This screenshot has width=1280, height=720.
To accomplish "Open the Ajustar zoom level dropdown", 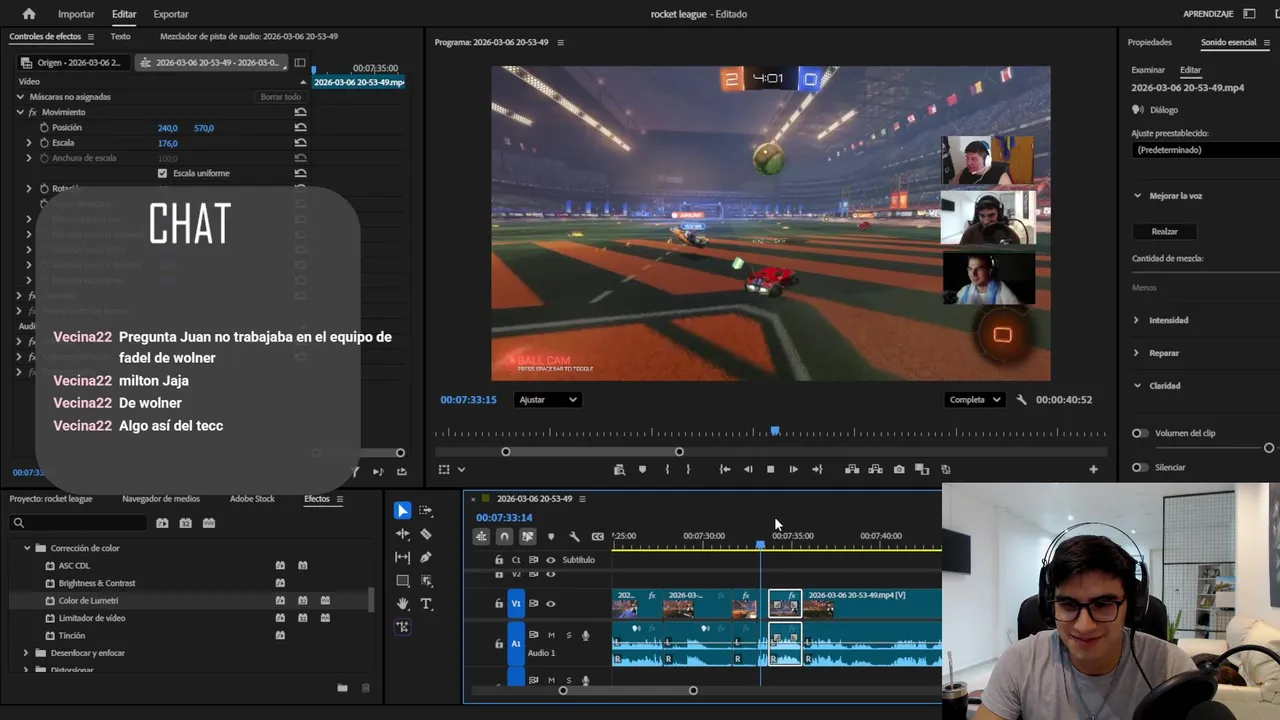I will tap(548, 400).
